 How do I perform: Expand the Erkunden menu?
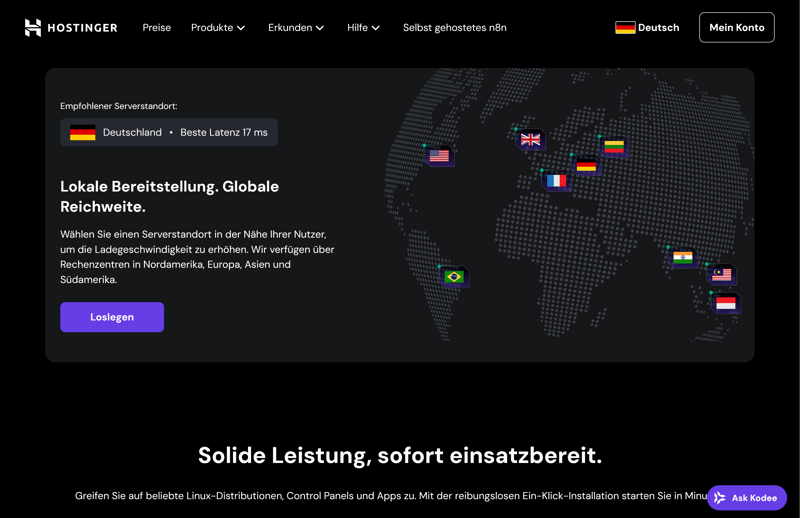(296, 28)
